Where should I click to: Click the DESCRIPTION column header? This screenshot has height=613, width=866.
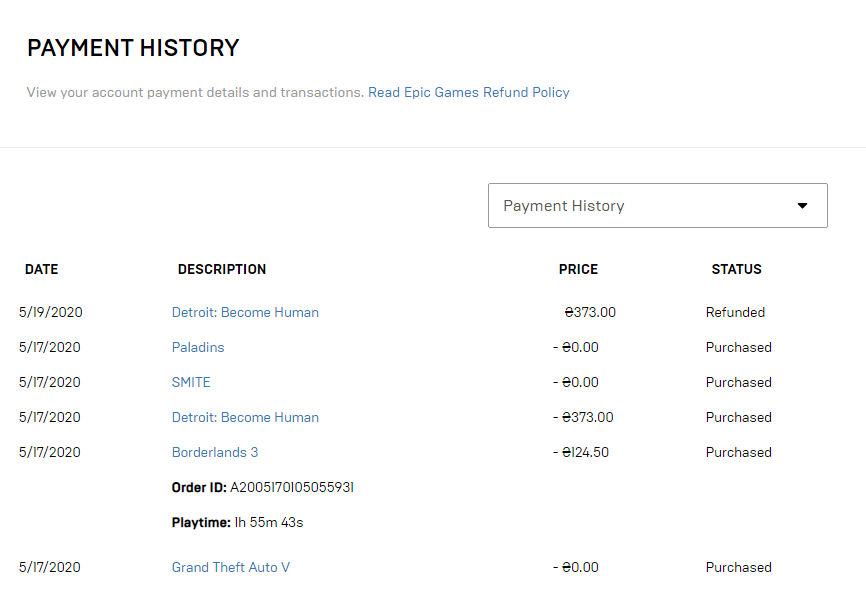[222, 269]
